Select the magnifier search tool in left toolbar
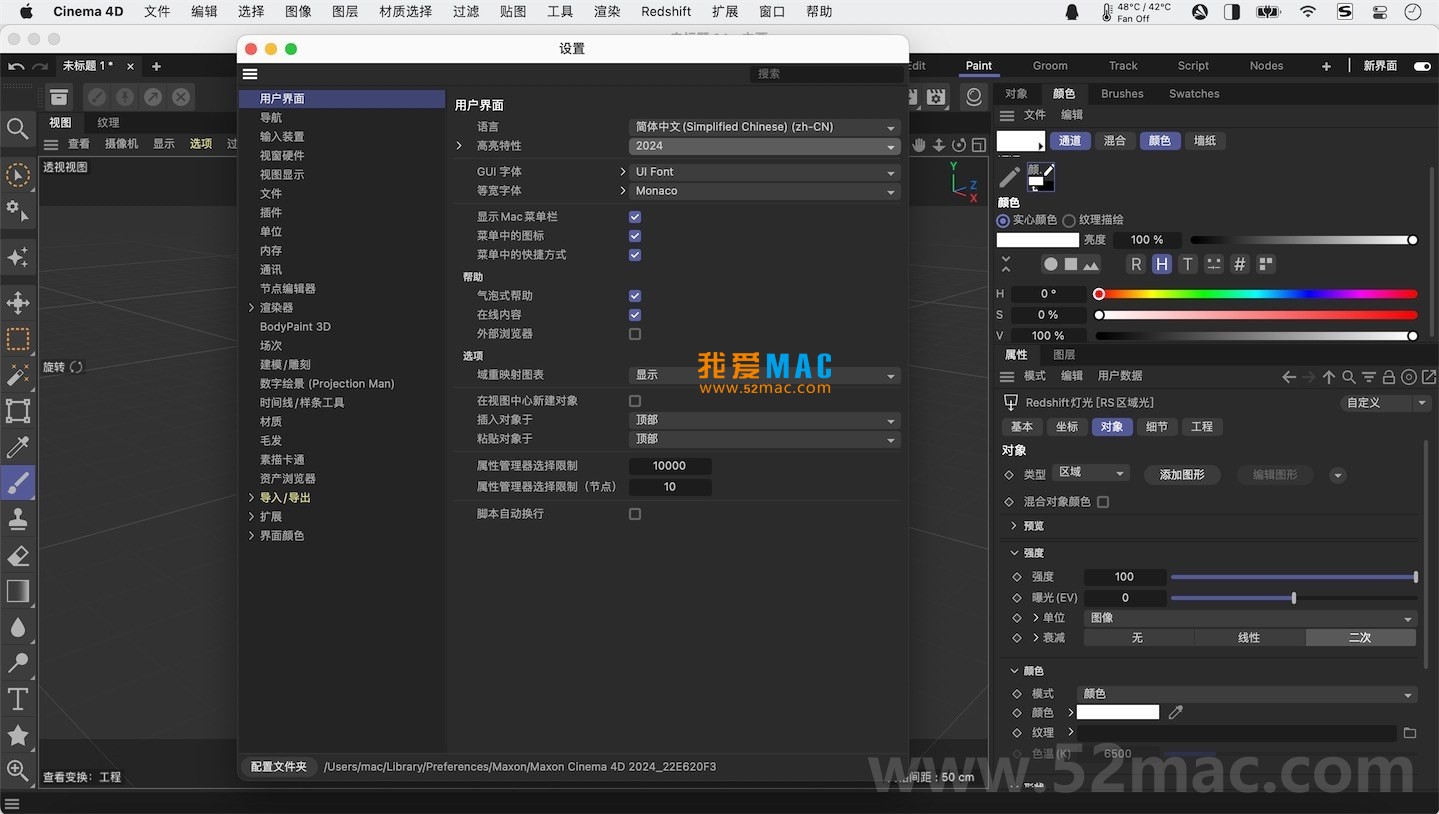 pyautogui.click(x=18, y=128)
